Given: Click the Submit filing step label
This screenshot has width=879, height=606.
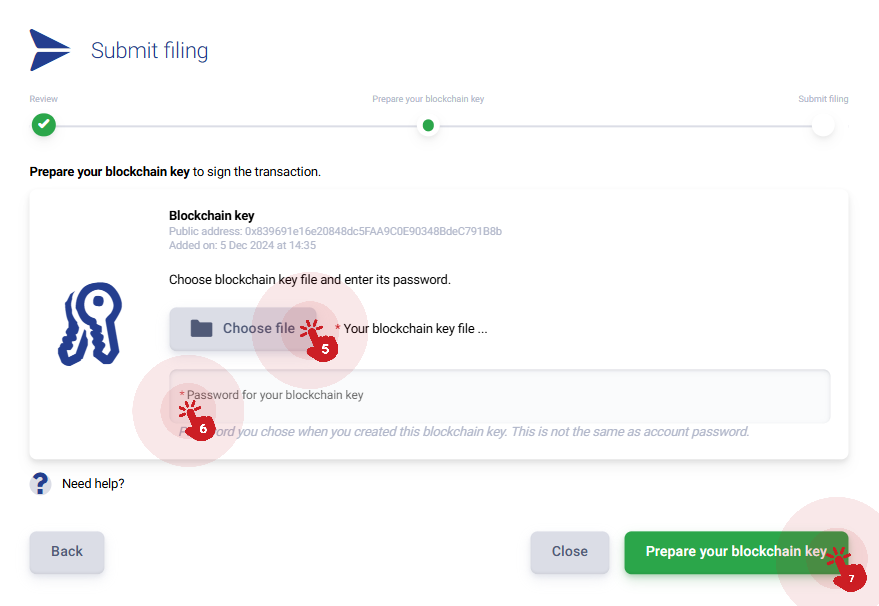Looking at the screenshot, I should point(823,99).
